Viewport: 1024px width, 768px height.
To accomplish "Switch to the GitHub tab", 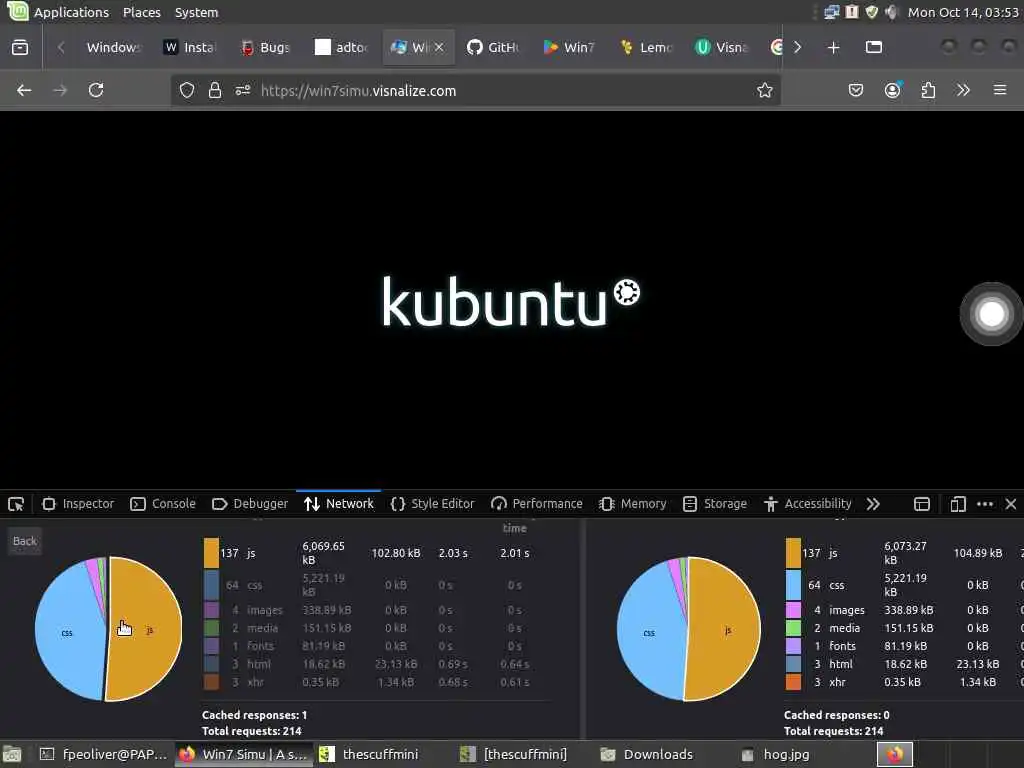I will pos(493,47).
